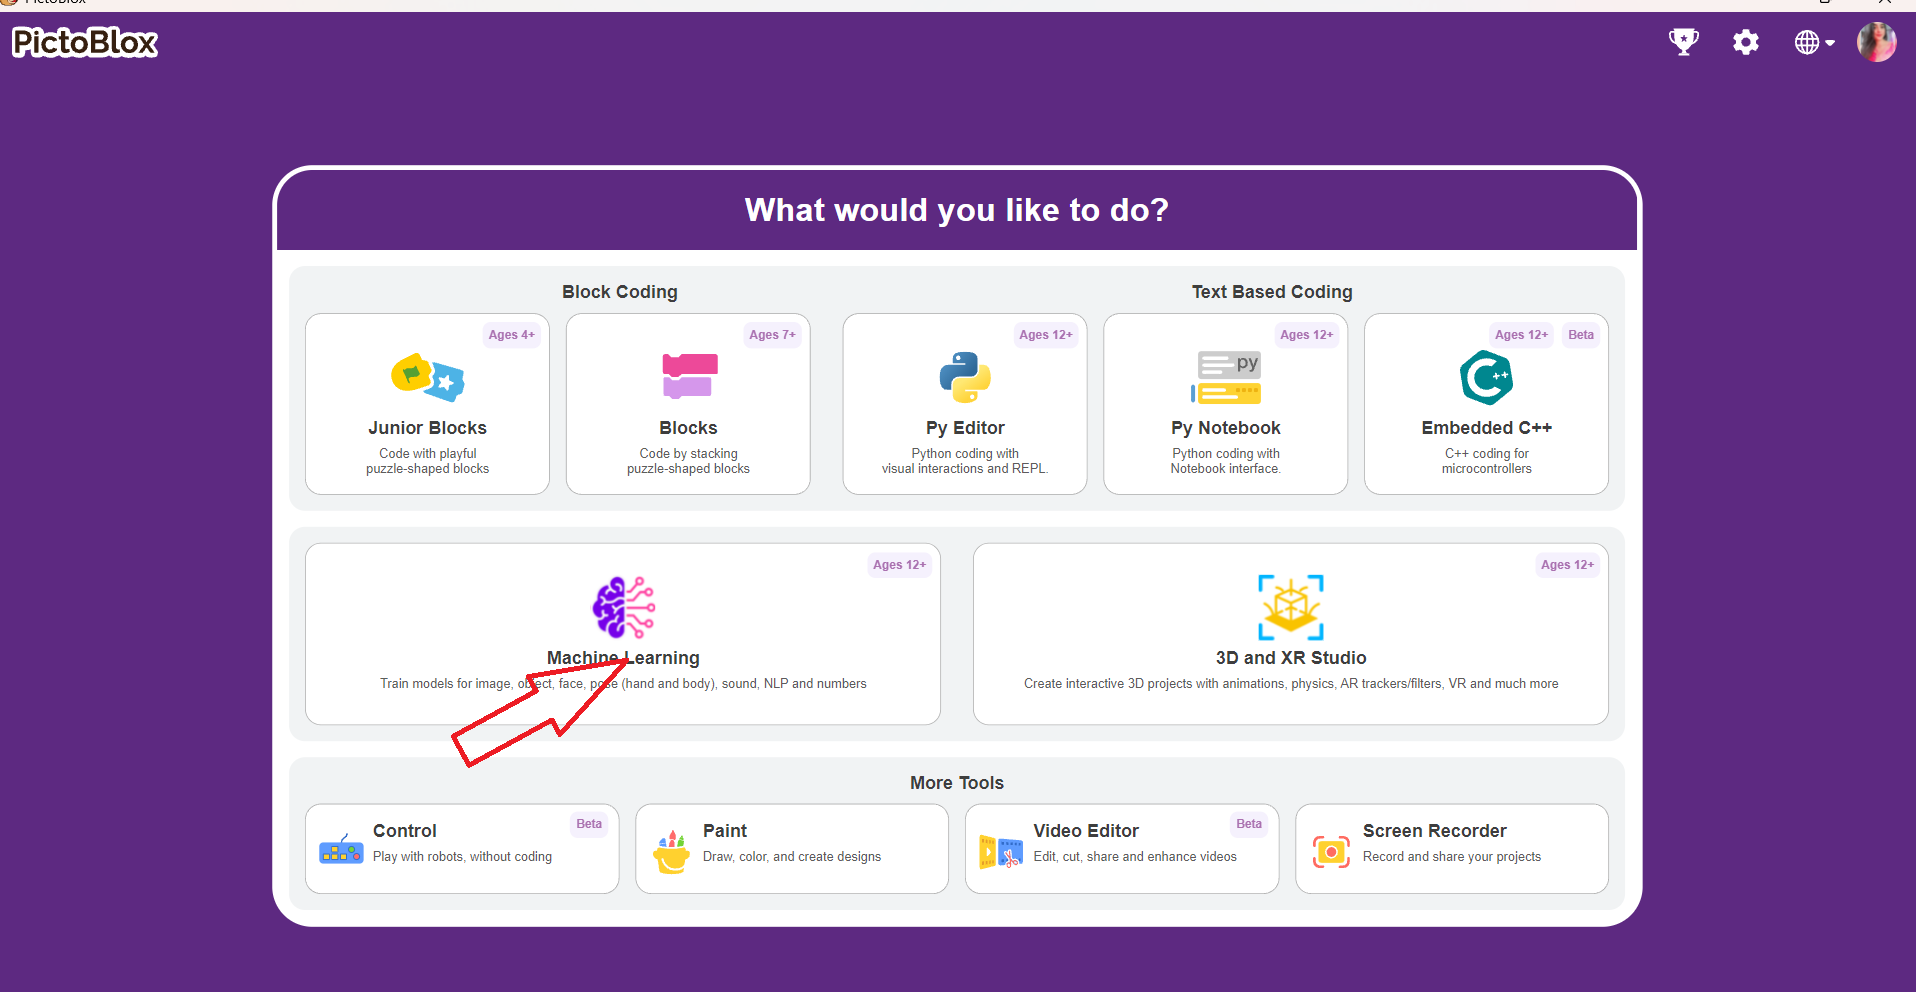
Task: Launch Py Editor by its title
Action: tap(965, 428)
